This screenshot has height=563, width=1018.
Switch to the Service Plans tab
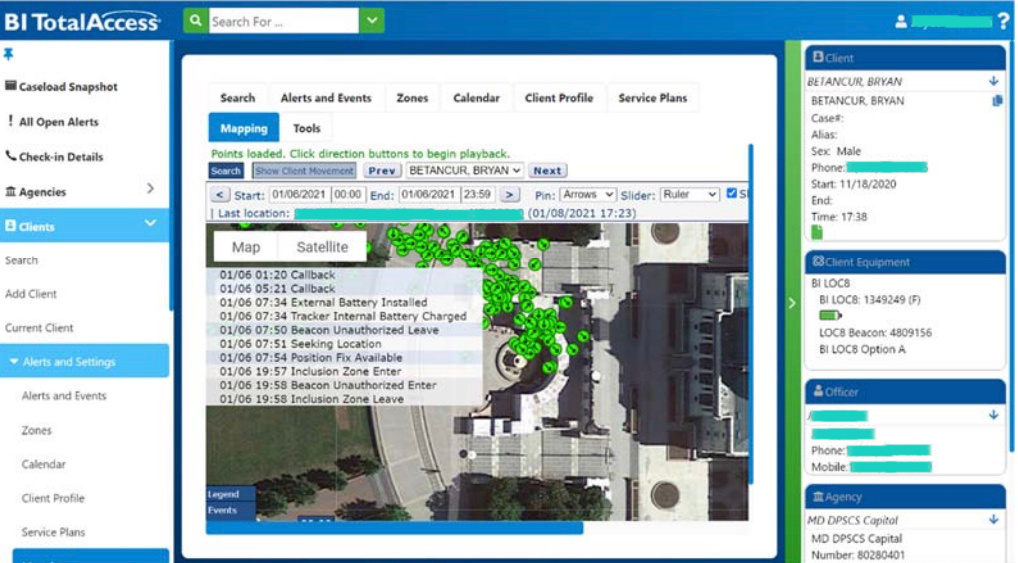point(652,98)
